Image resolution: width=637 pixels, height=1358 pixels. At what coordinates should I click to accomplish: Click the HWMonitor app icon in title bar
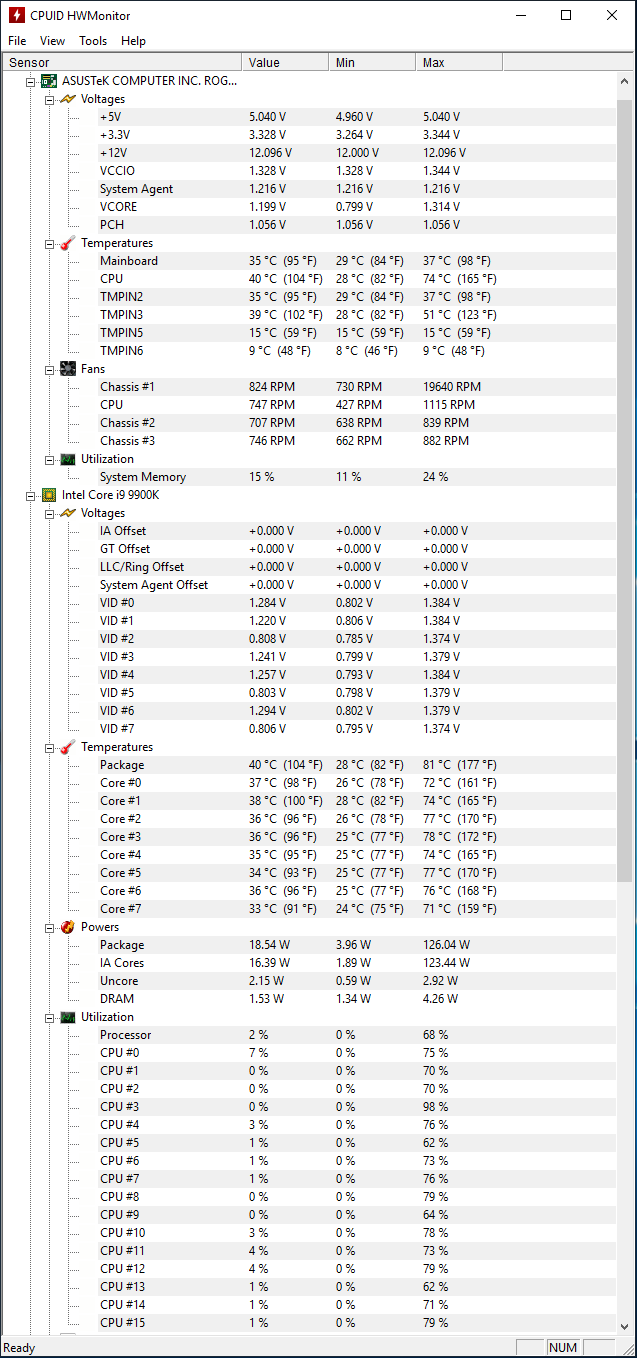[15, 15]
